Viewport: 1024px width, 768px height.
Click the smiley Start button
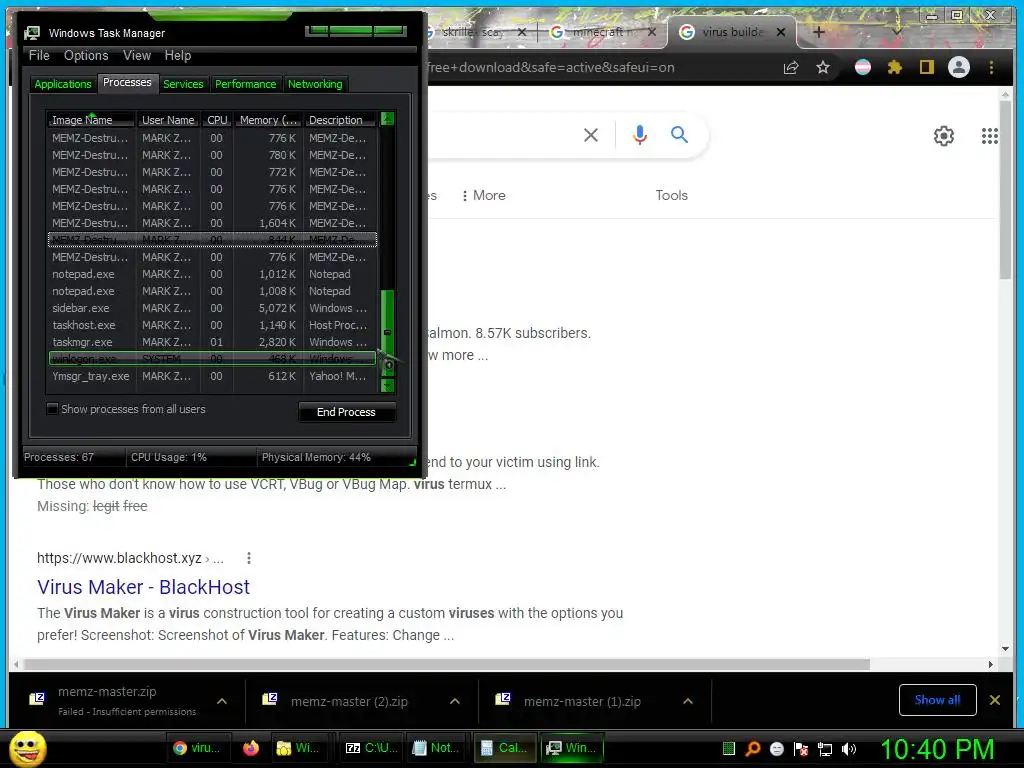(28, 748)
